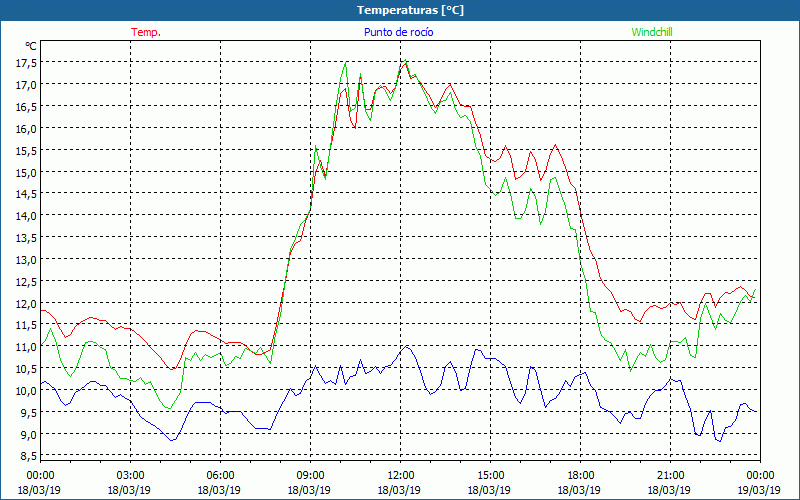Click the 09:00 time axis label
This screenshot has width=800, height=500.
click(x=310, y=476)
